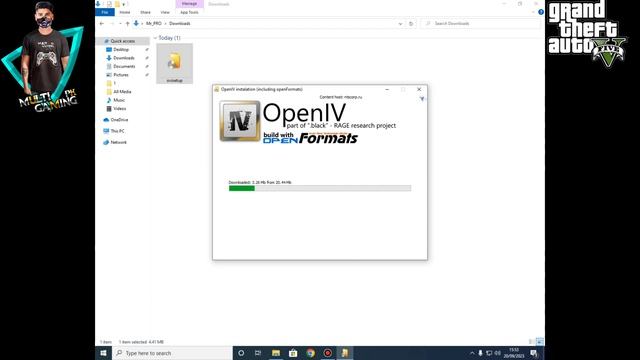Open the red recorder app on taskbar

point(328,353)
